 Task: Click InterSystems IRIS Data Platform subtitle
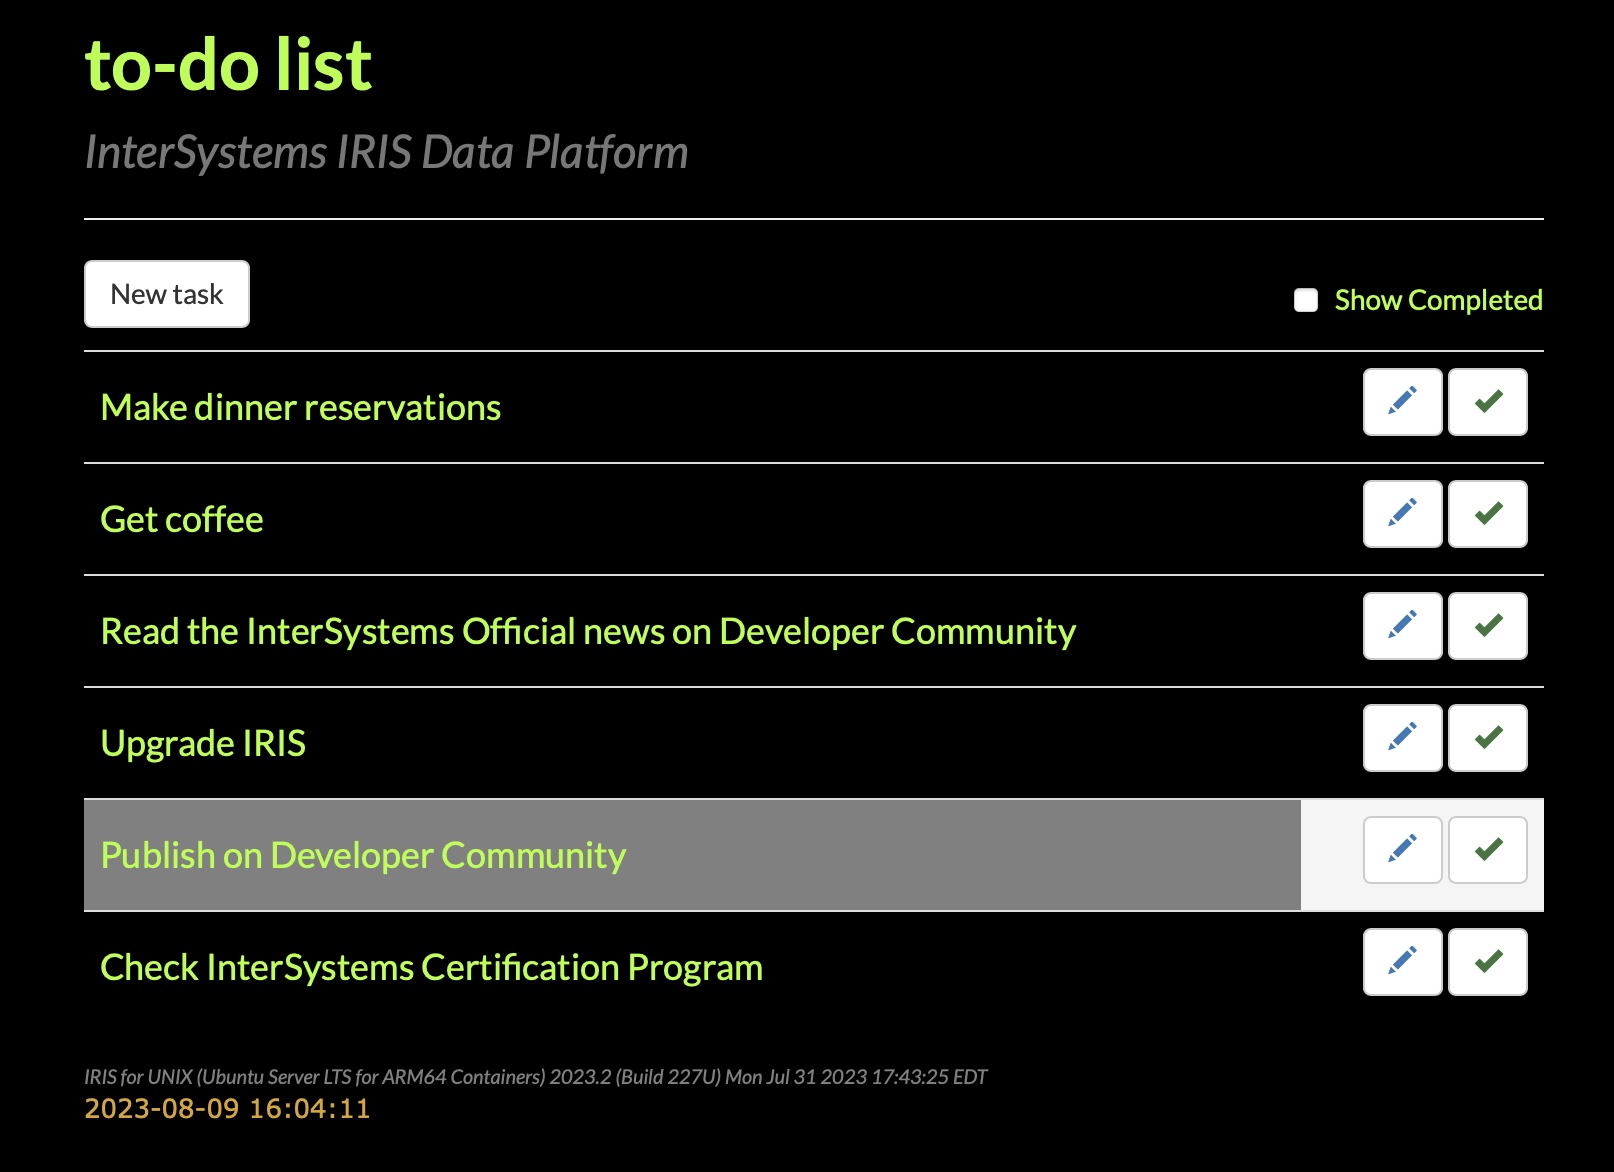point(386,152)
